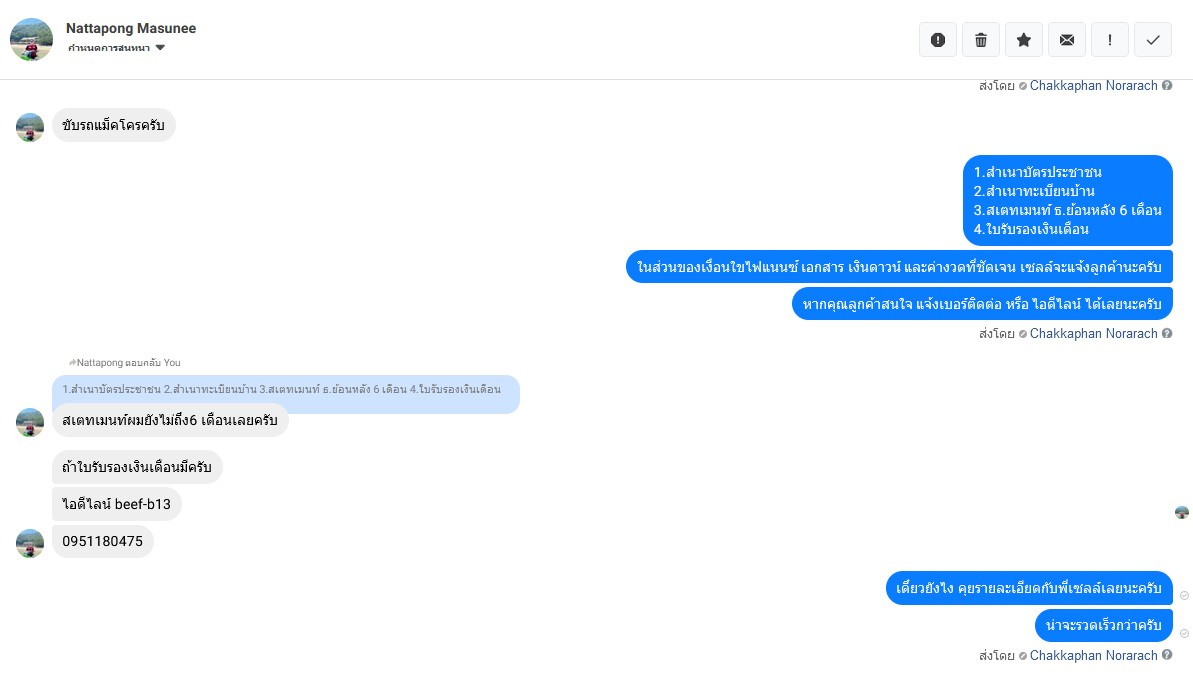
Task: Star this conversation as follow-up
Action: (1023, 40)
